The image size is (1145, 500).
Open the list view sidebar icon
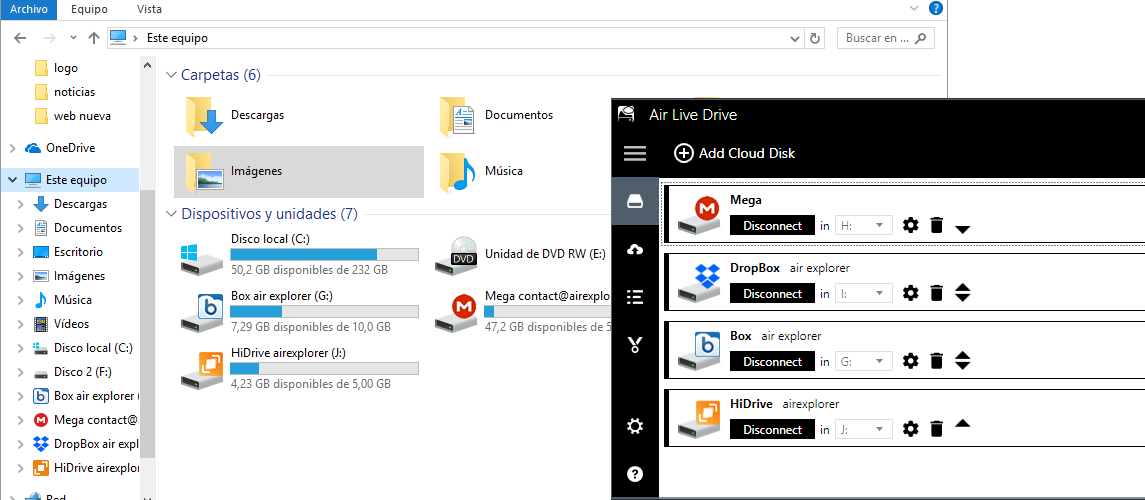635,296
